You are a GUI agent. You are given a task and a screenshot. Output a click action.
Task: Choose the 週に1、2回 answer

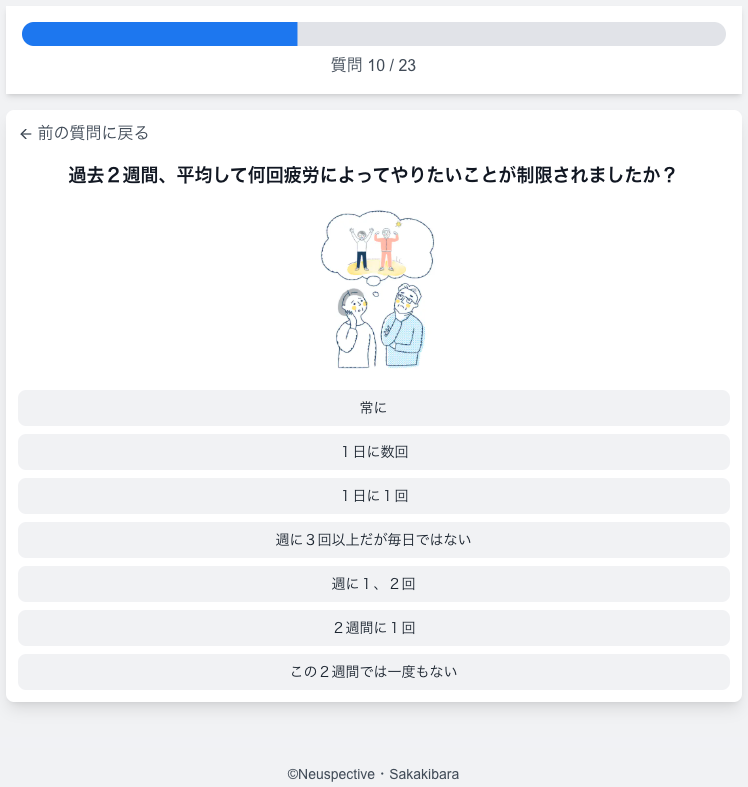click(374, 584)
